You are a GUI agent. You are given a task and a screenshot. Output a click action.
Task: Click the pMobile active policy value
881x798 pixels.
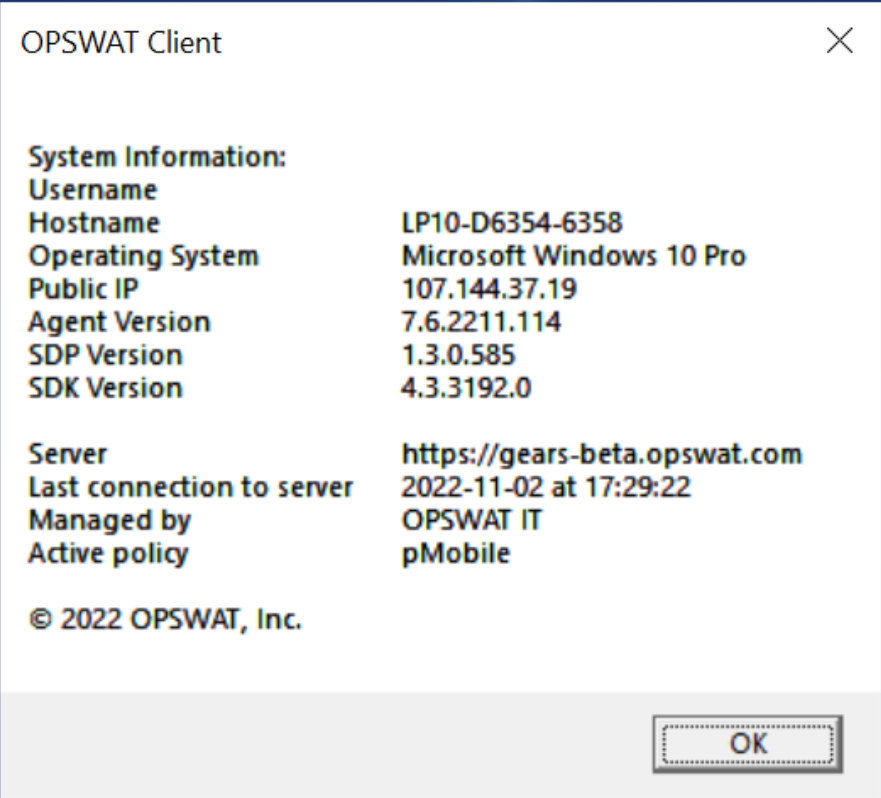pyautogui.click(x=456, y=554)
